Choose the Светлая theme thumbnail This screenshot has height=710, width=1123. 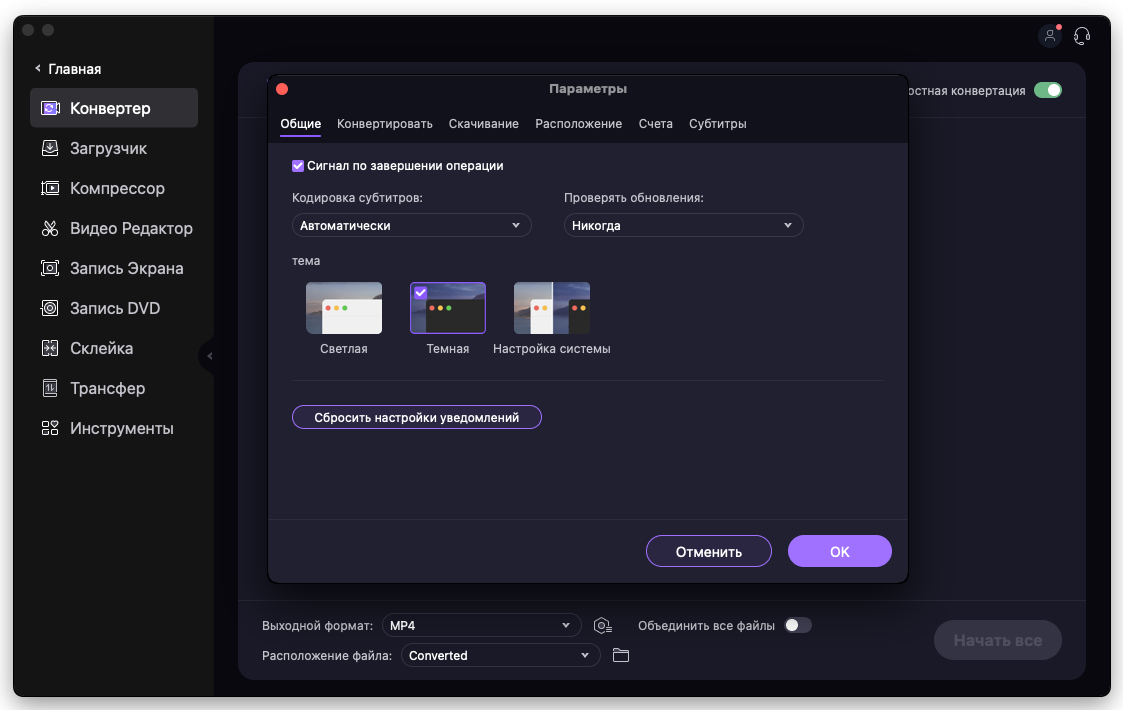tap(344, 308)
